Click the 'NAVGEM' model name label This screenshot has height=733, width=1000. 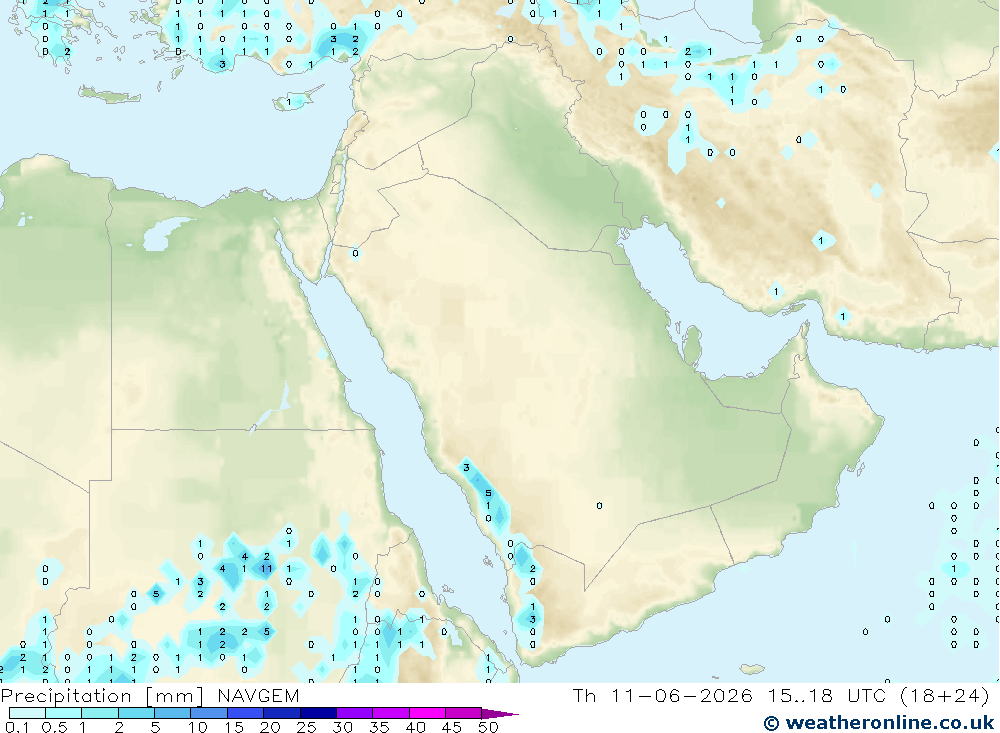tap(258, 696)
